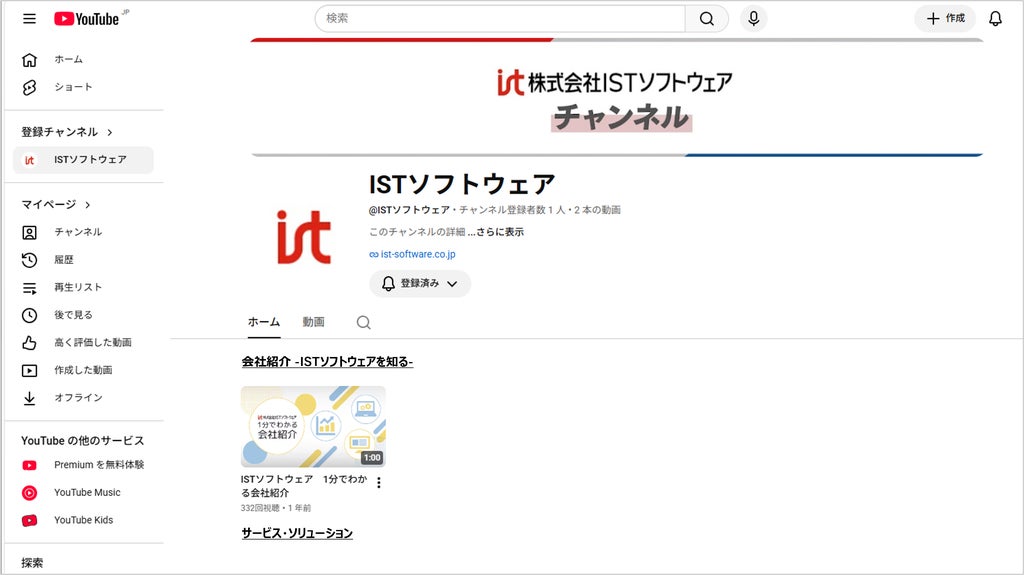Click the 作成 create button

(x=945, y=18)
